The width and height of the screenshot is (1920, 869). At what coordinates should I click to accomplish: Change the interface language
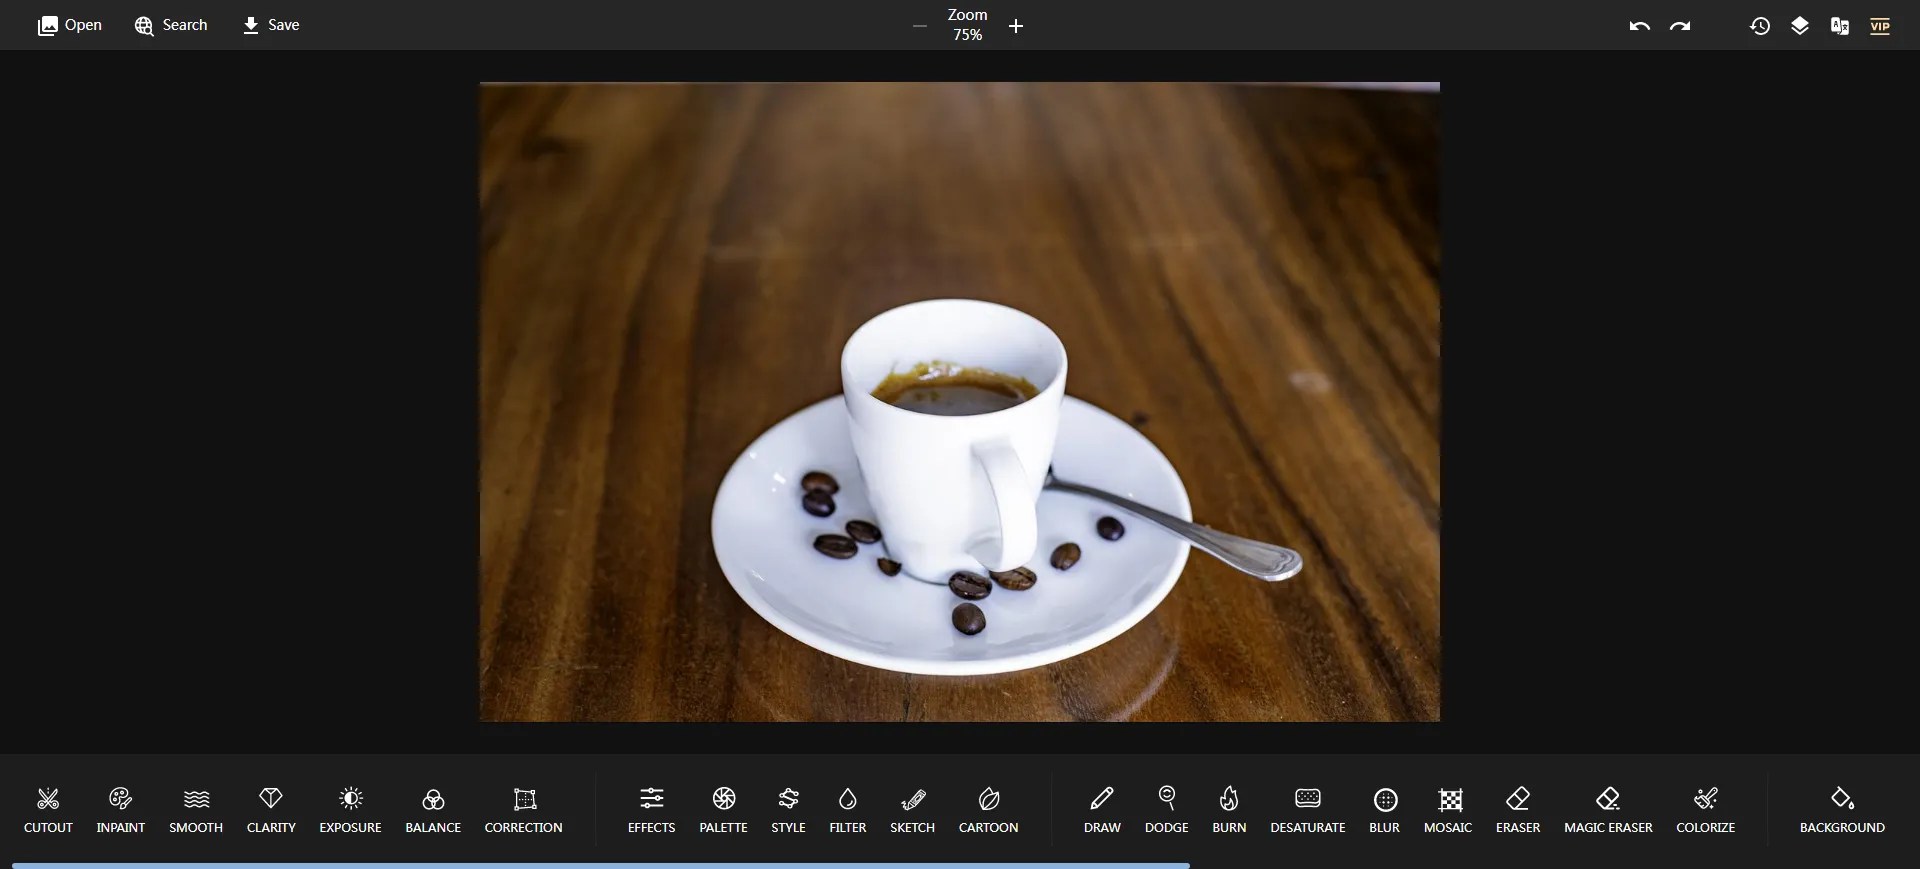[1840, 26]
